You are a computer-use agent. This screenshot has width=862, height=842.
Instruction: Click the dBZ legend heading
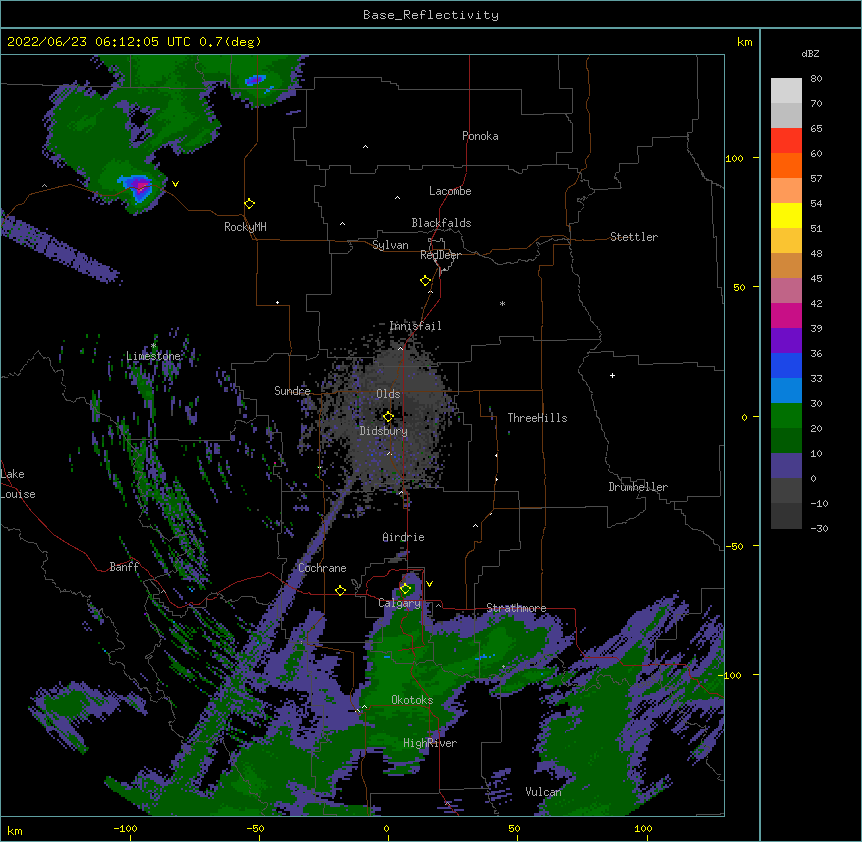810,54
